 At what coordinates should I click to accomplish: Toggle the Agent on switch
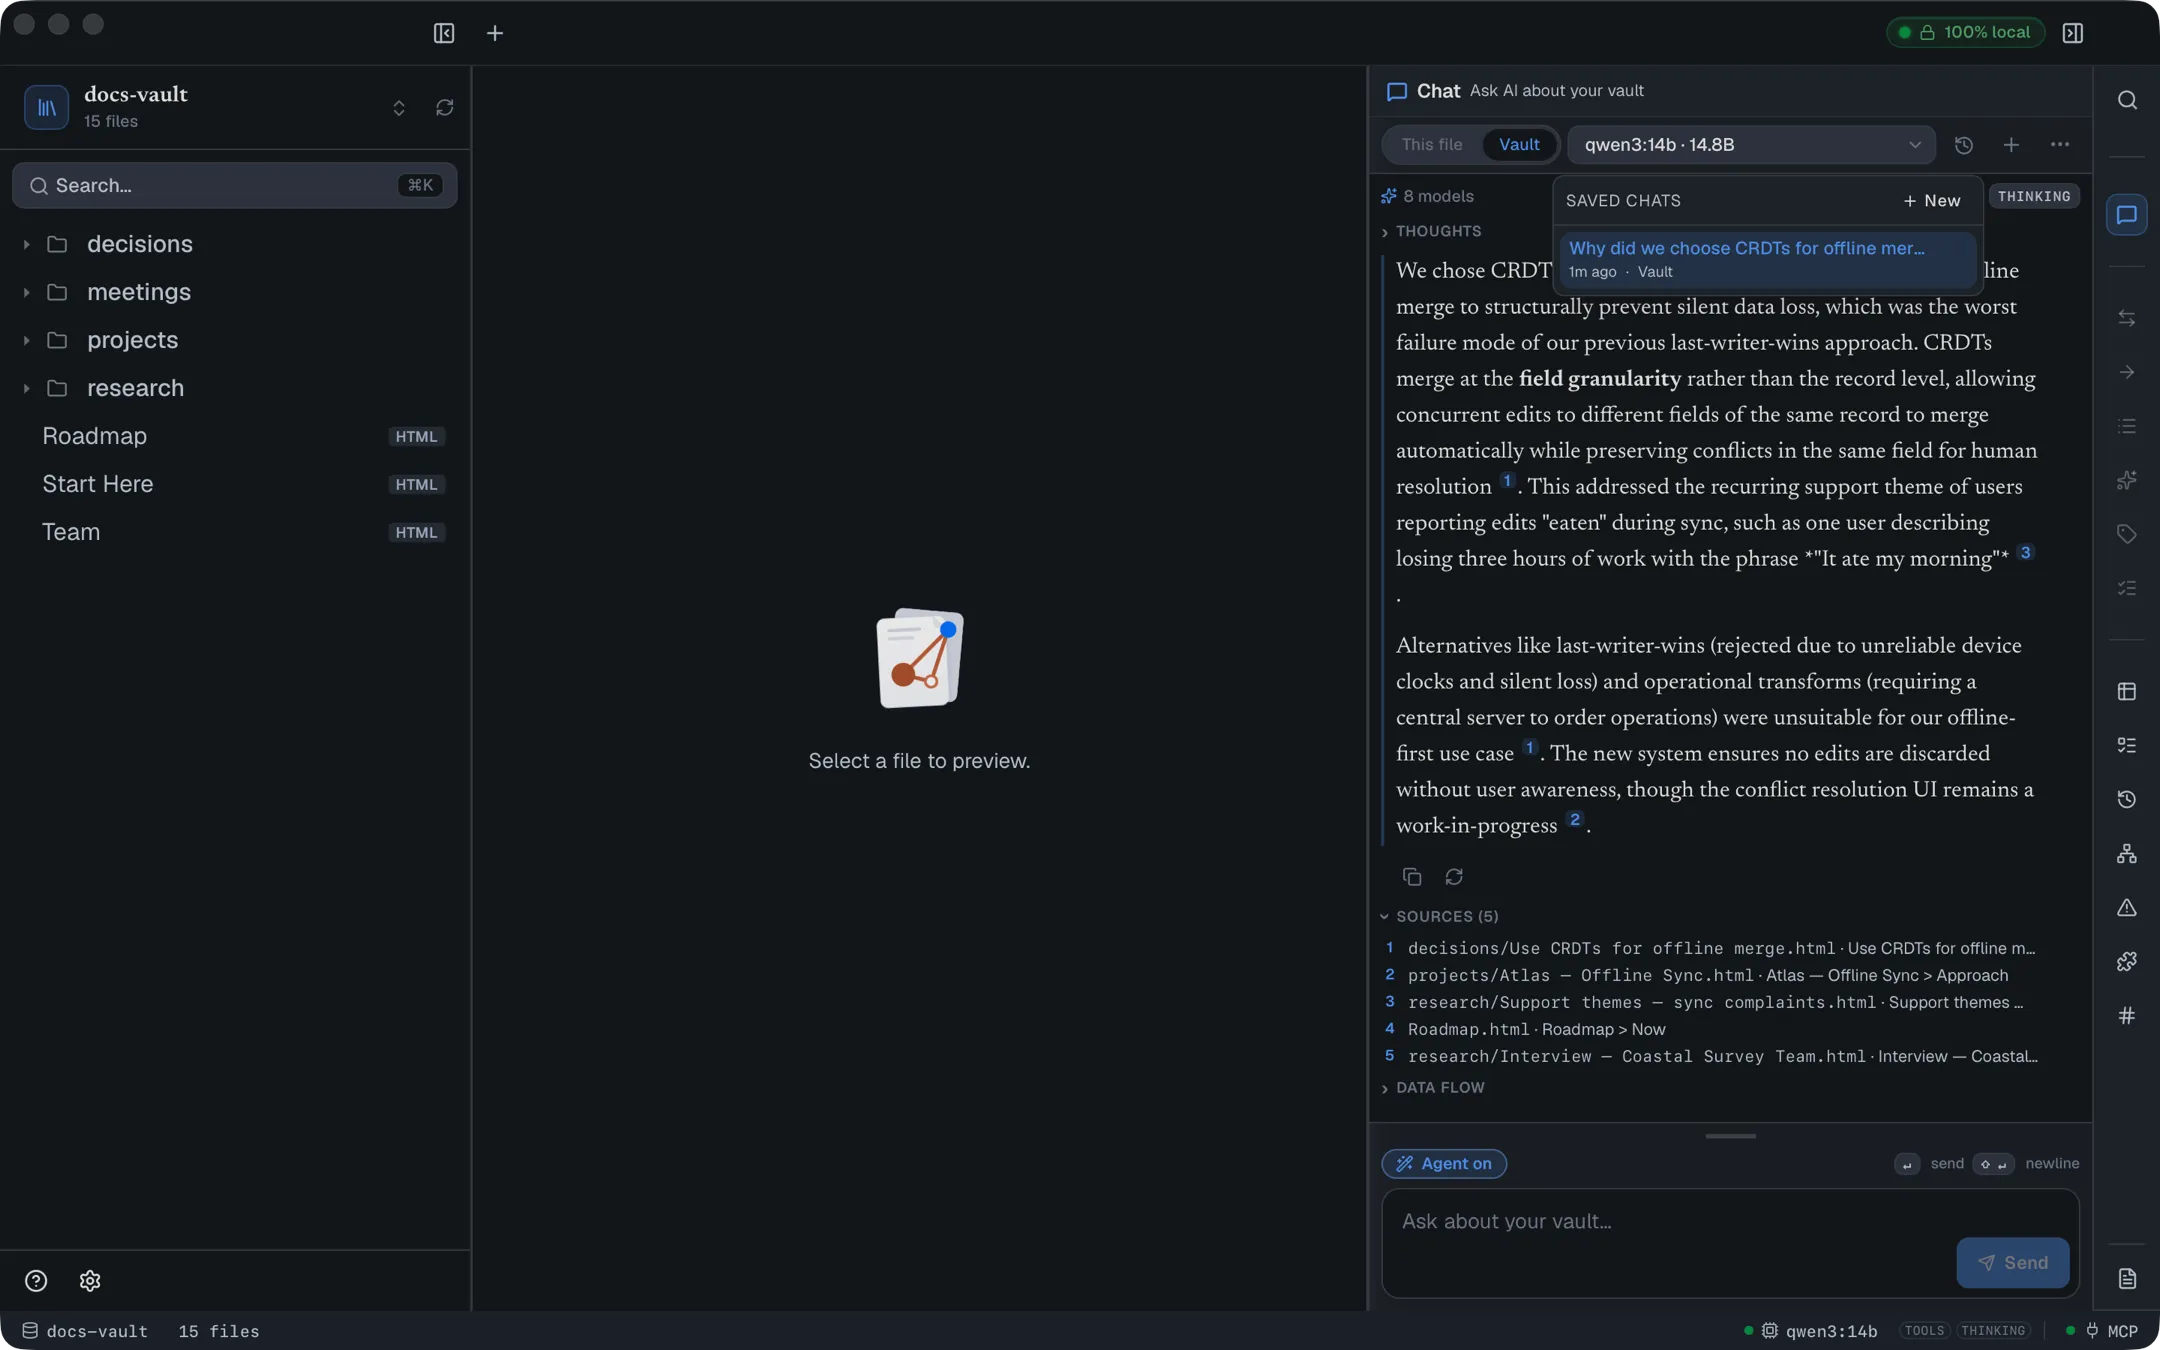(x=1444, y=1164)
